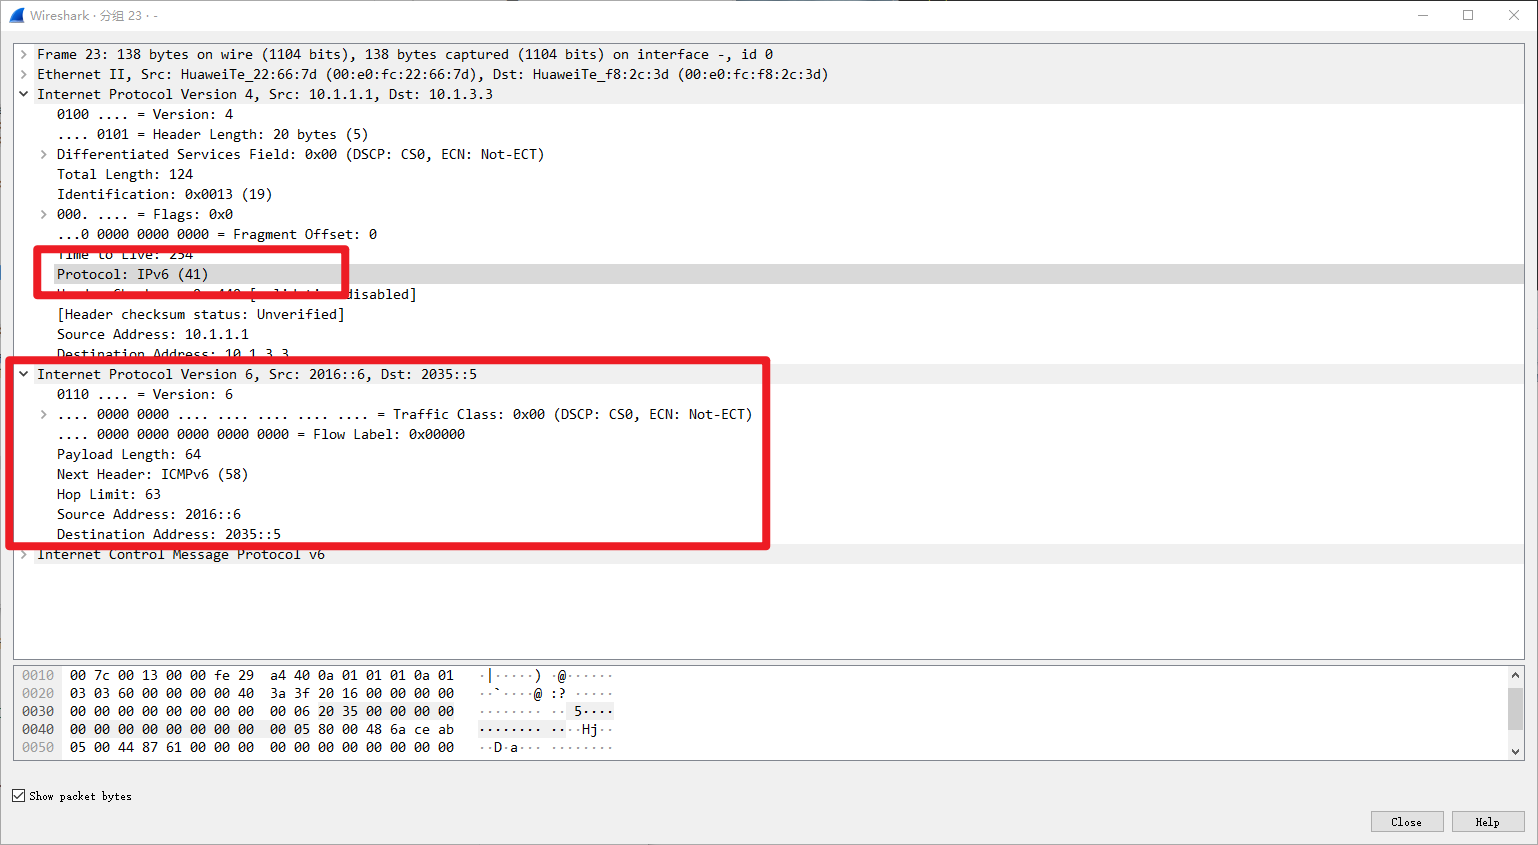Viewport: 1538px width, 845px height.
Task: Expand the Ethernet II section
Action: point(24,75)
